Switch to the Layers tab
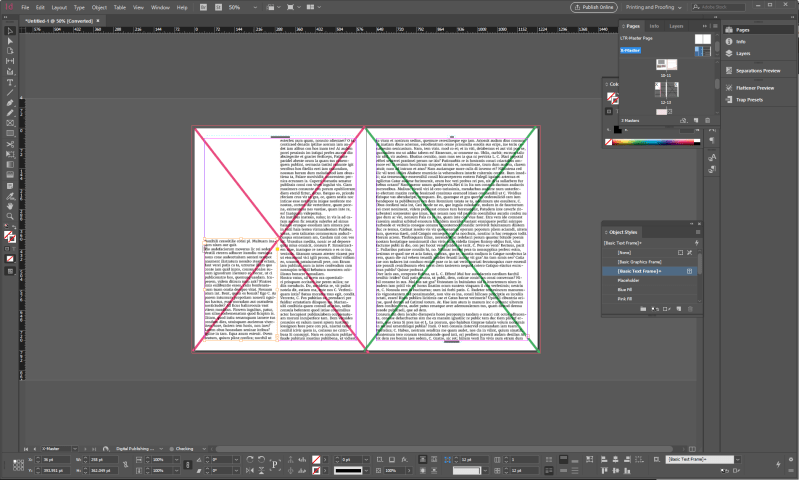Screen dimensions: 799x480 (676, 26)
